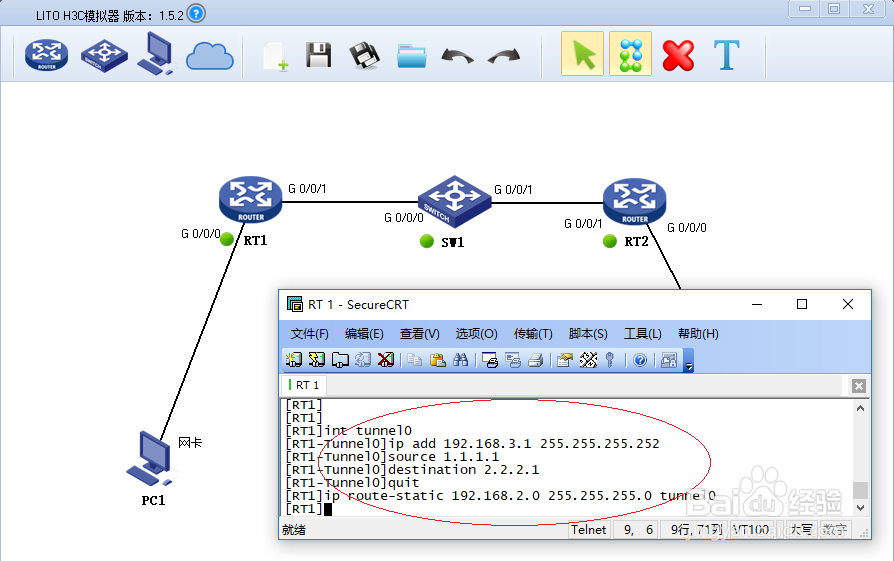Redo the action in LITO
Screen dimensions: 894x561
(504, 56)
